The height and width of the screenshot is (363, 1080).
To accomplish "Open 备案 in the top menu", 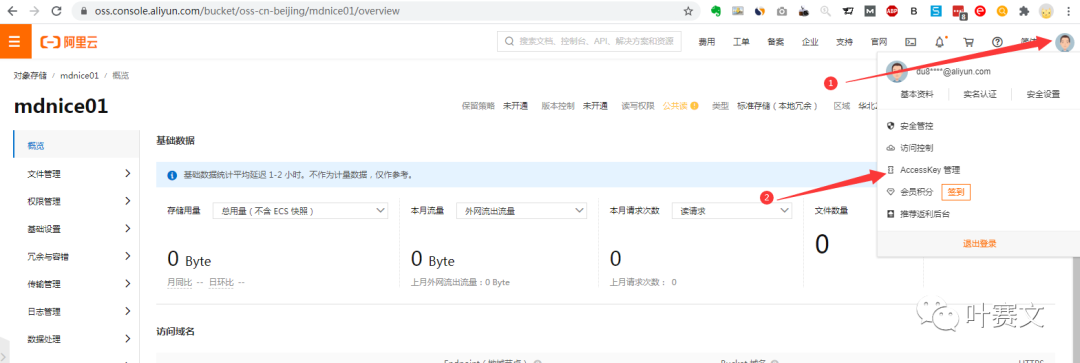I will pyautogui.click(x=776, y=42).
